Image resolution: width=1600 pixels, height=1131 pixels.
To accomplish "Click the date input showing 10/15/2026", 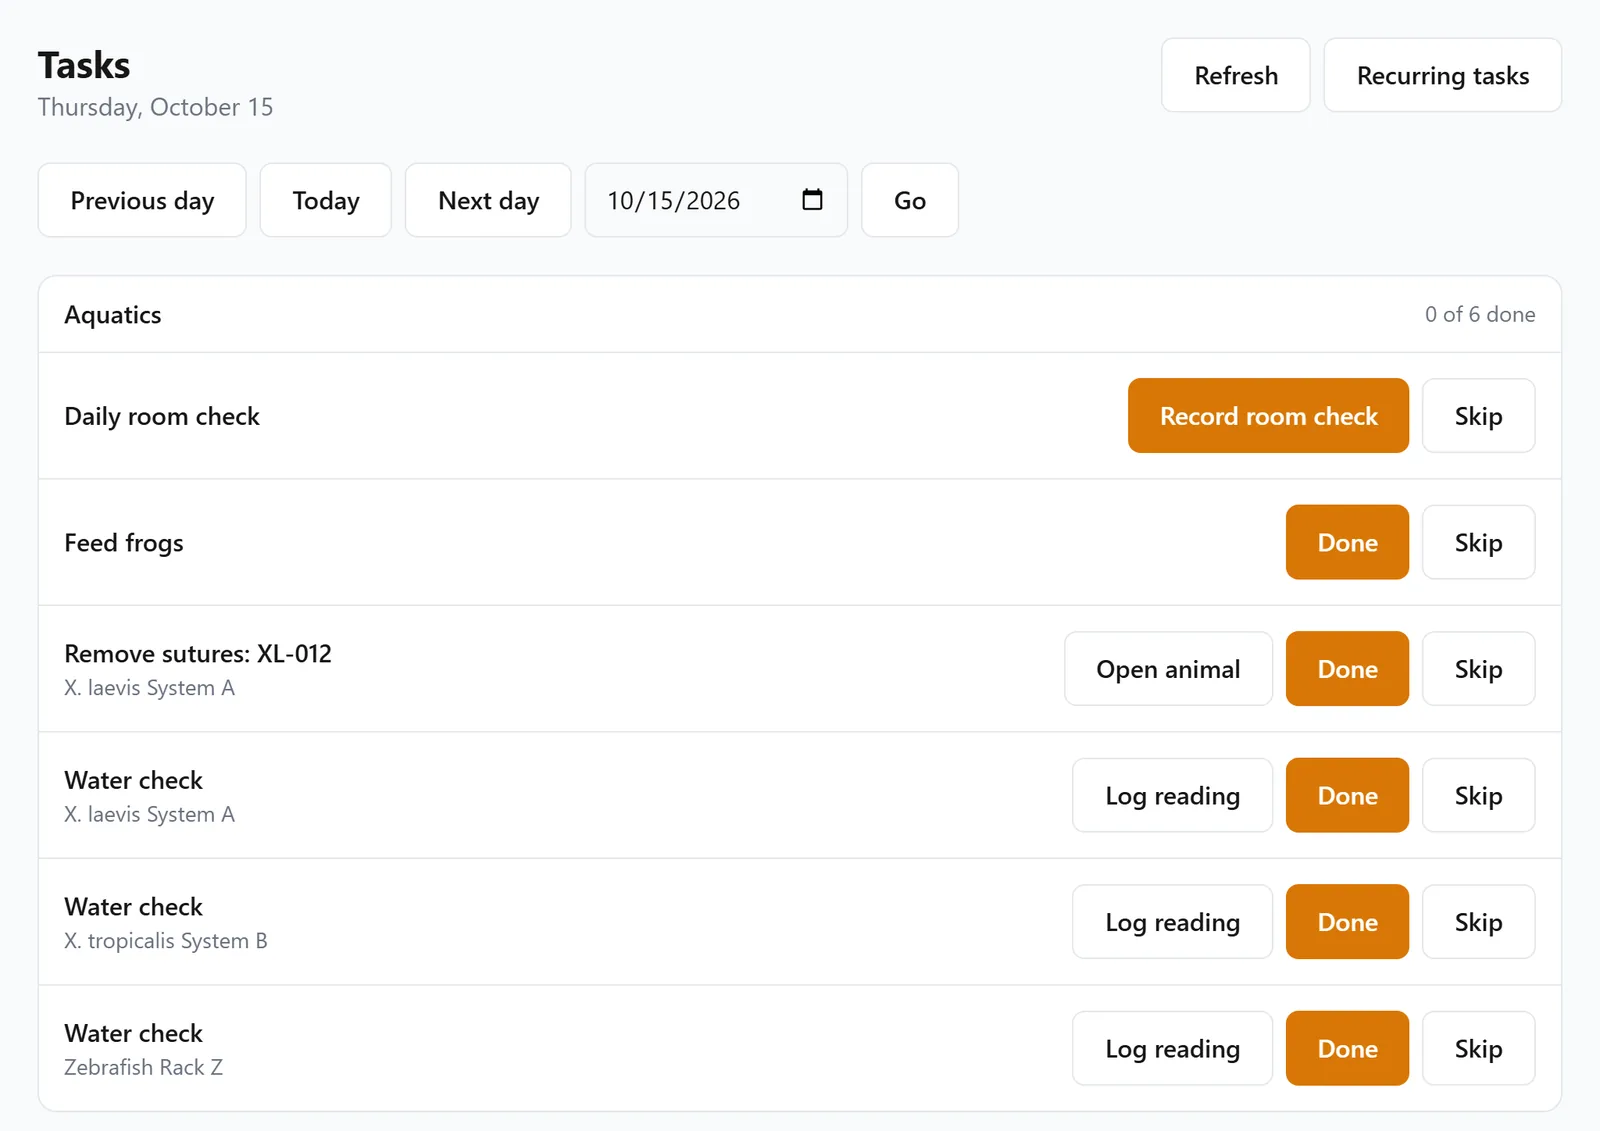I will coord(716,200).
